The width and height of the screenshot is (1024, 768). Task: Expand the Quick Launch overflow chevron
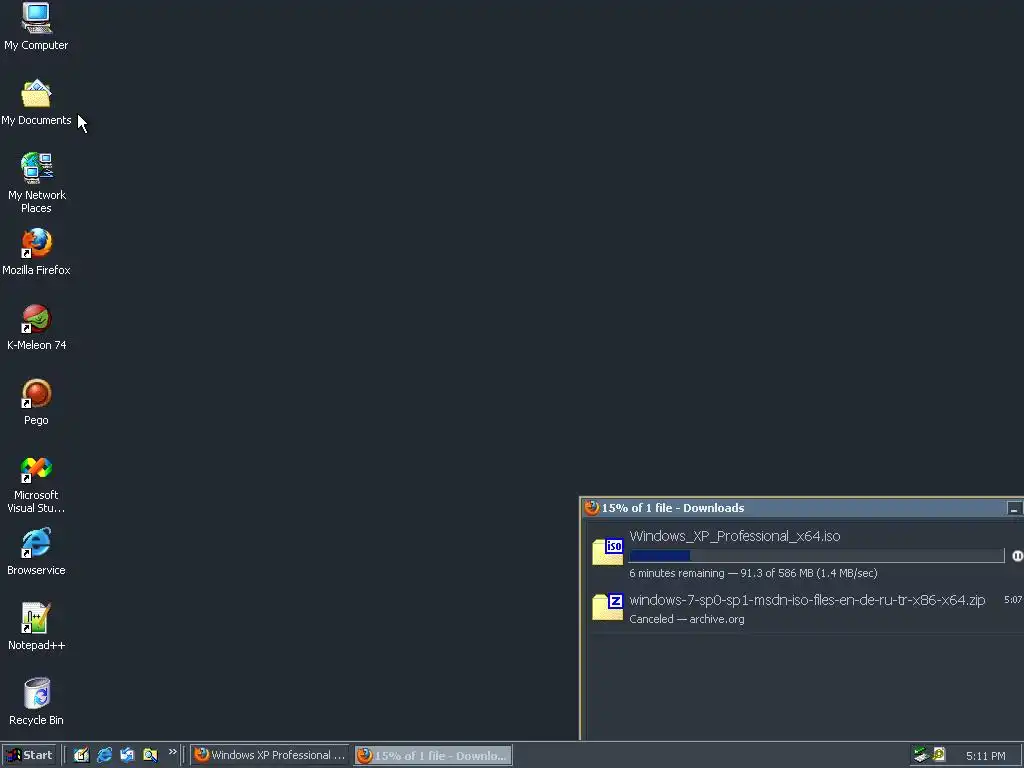click(172, 752)
